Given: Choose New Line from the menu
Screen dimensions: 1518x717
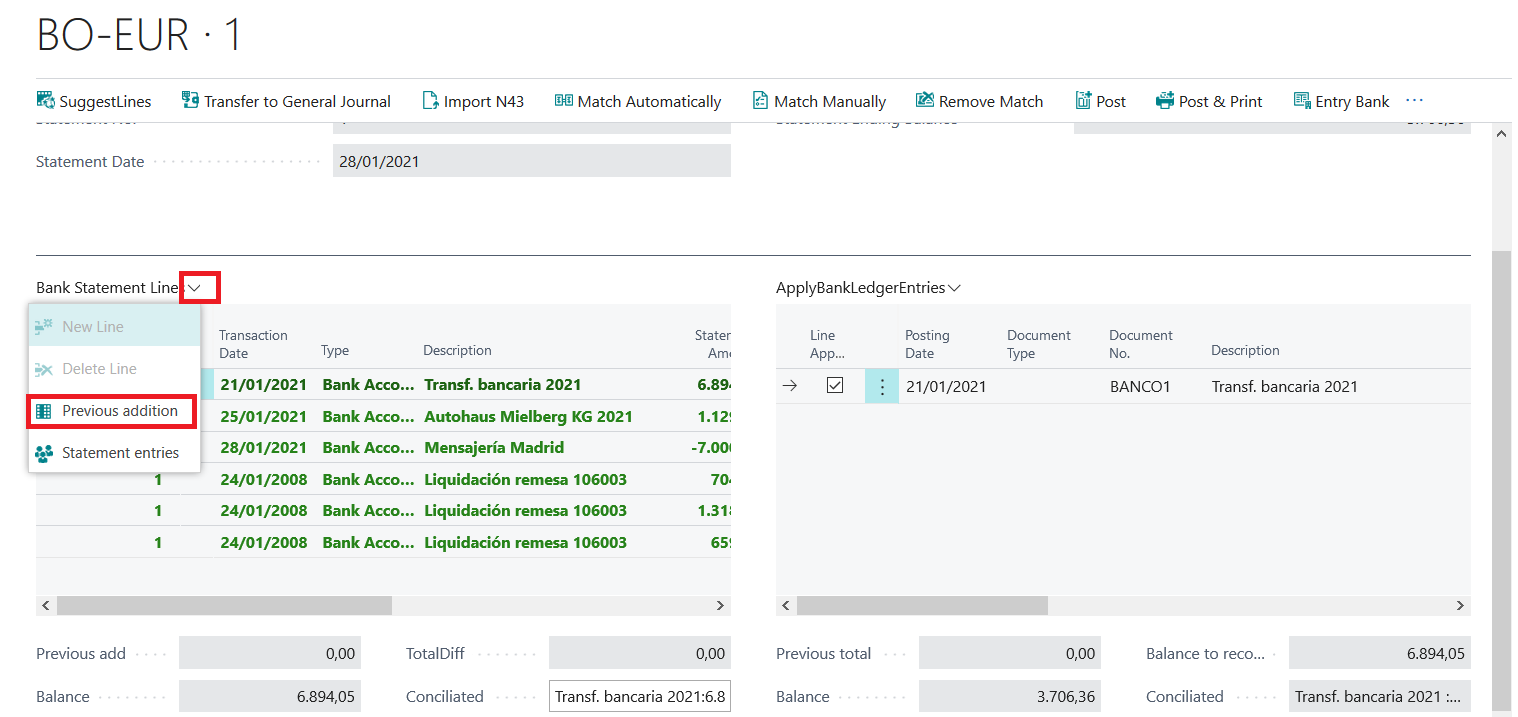Looking at the screenshot, I should coord(114,326).
